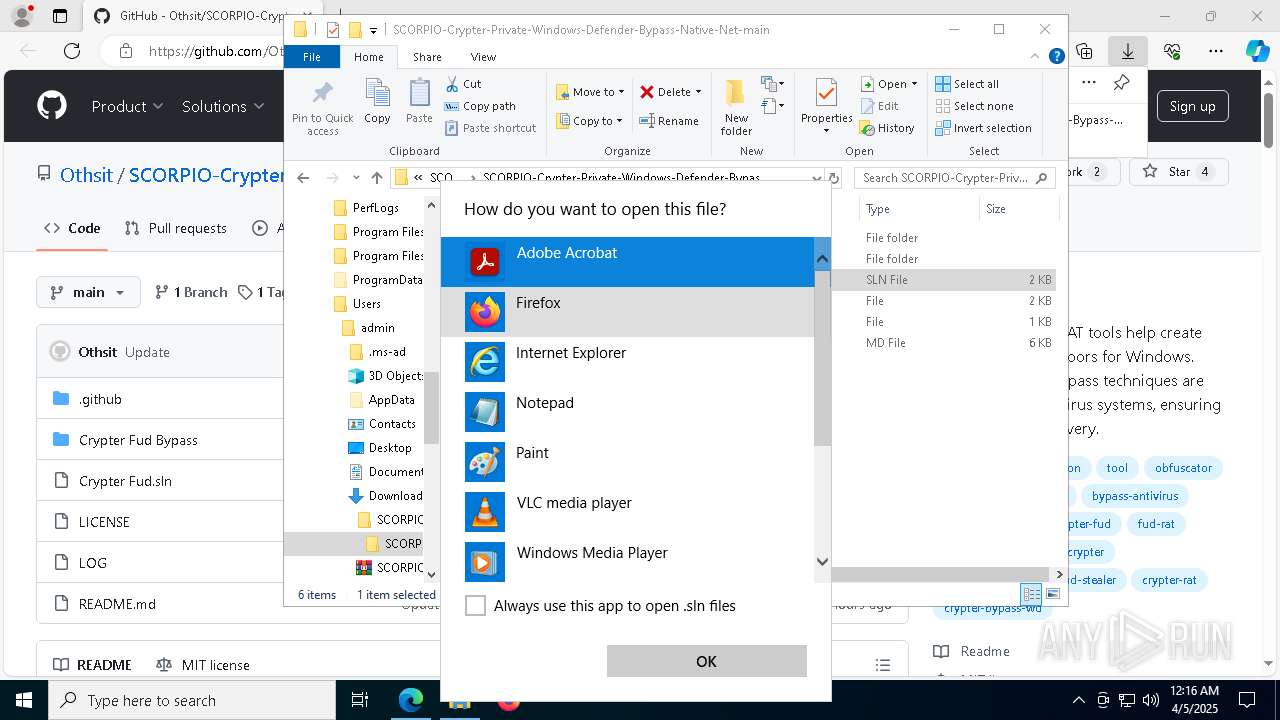Click New folder in ribbon

click(x=736, y=107)
